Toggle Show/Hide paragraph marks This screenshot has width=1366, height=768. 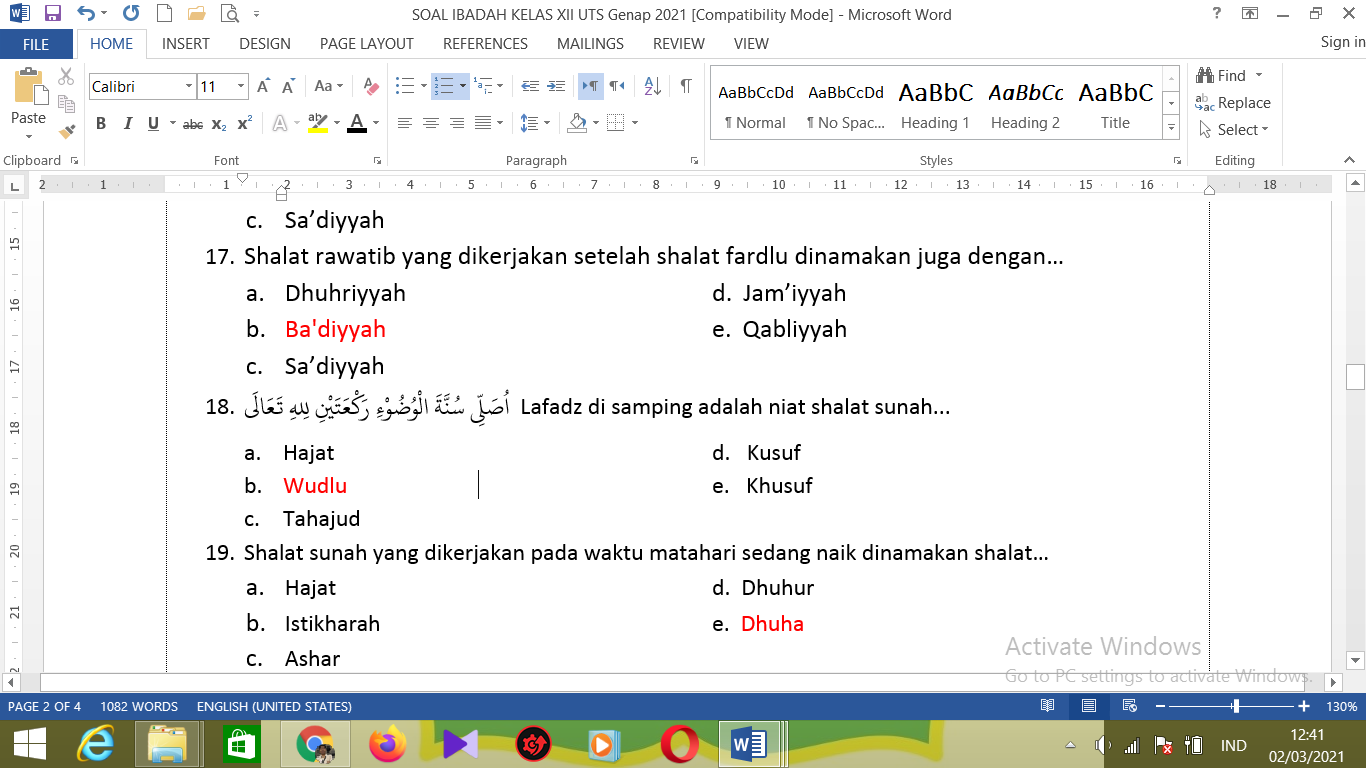point(686,87)
